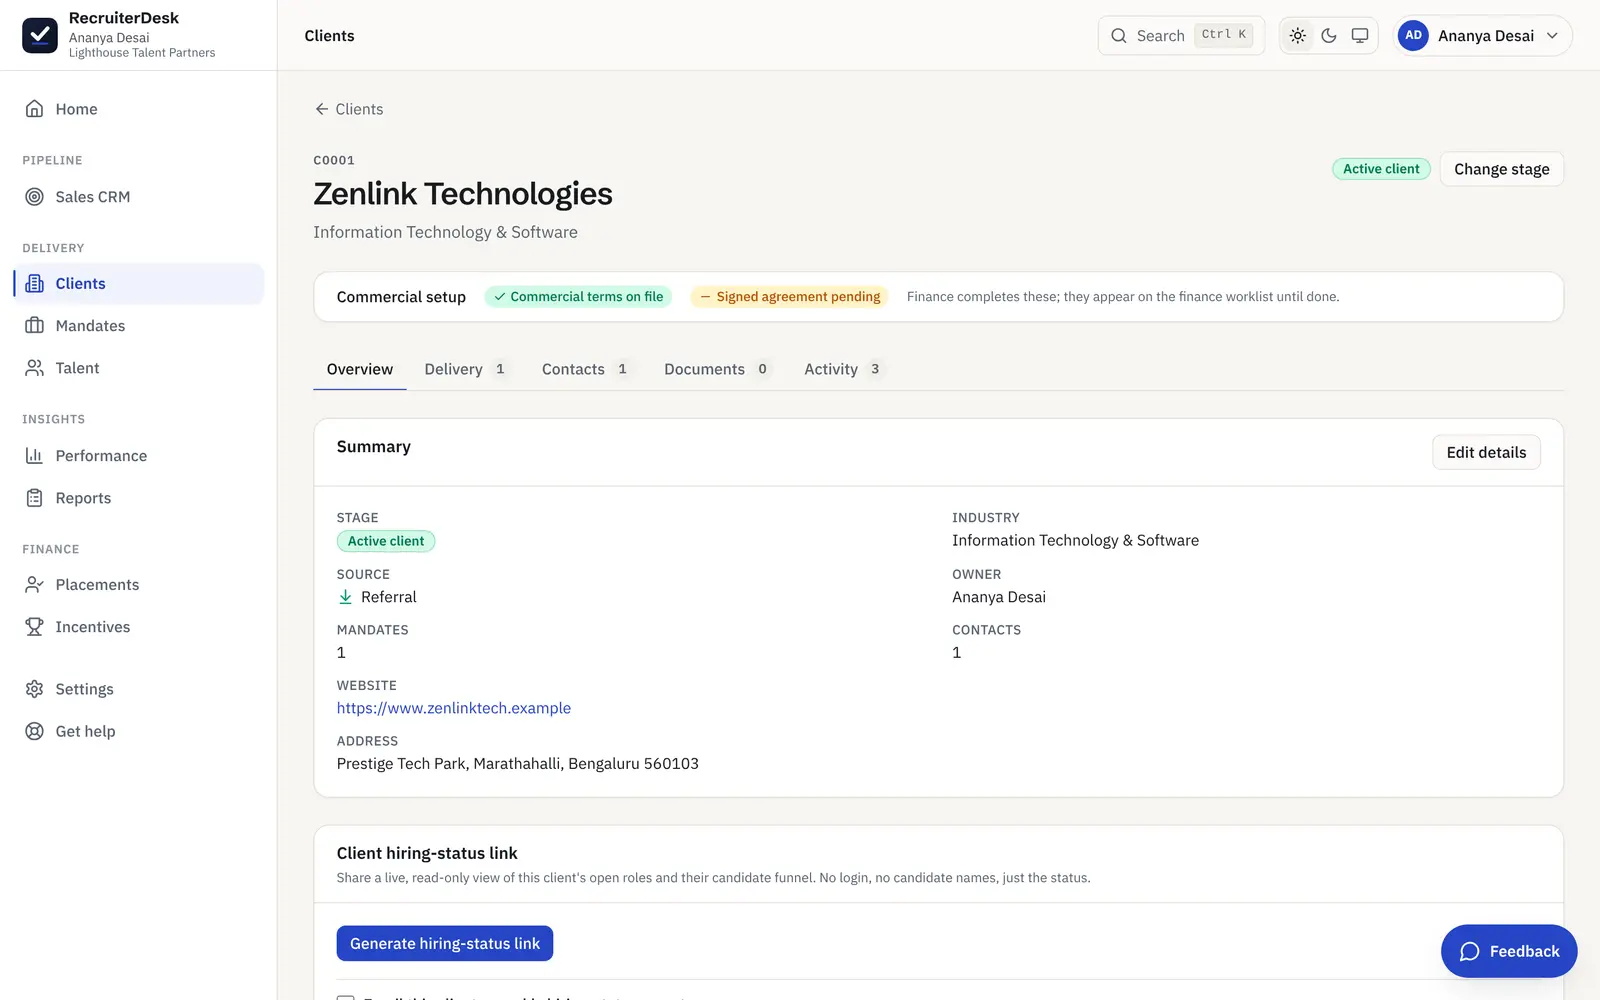Image resolution: width=1600 pixels, height=1000 pixels.
Task: Open Home via its house icon
Action: (x=34, y=109)
